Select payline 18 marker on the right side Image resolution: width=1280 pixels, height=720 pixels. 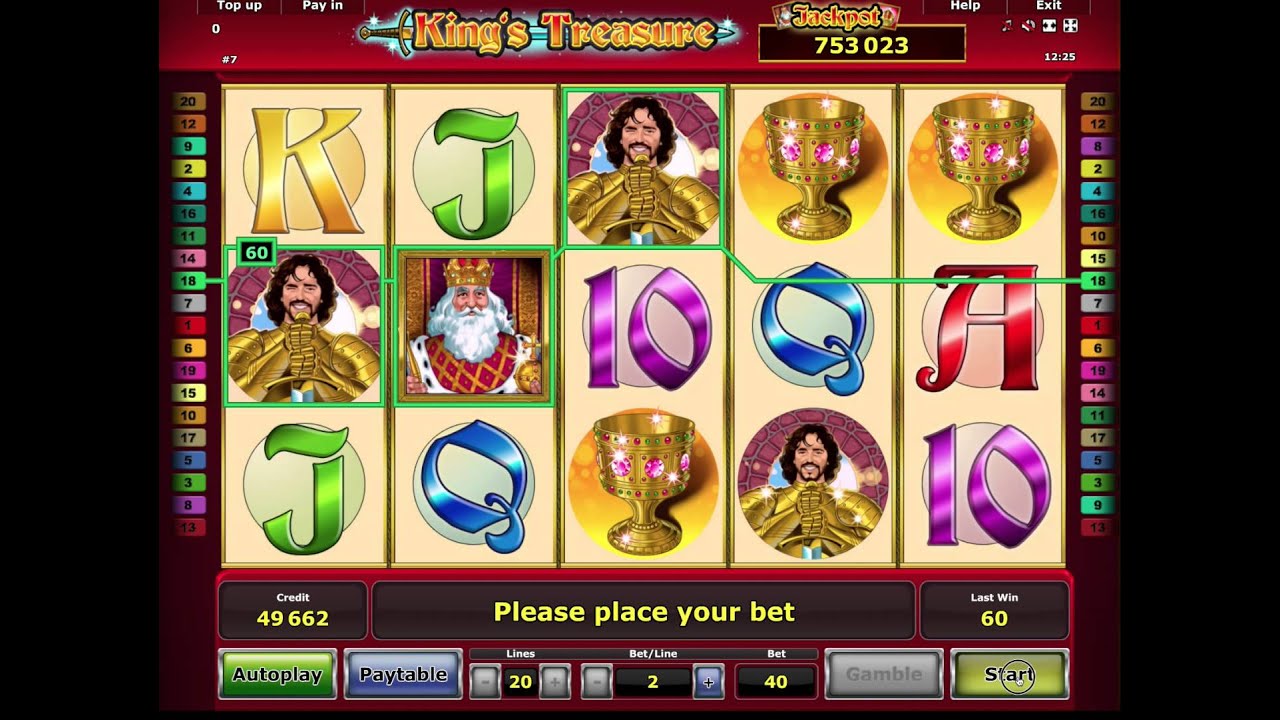[x=1097, y=281]
